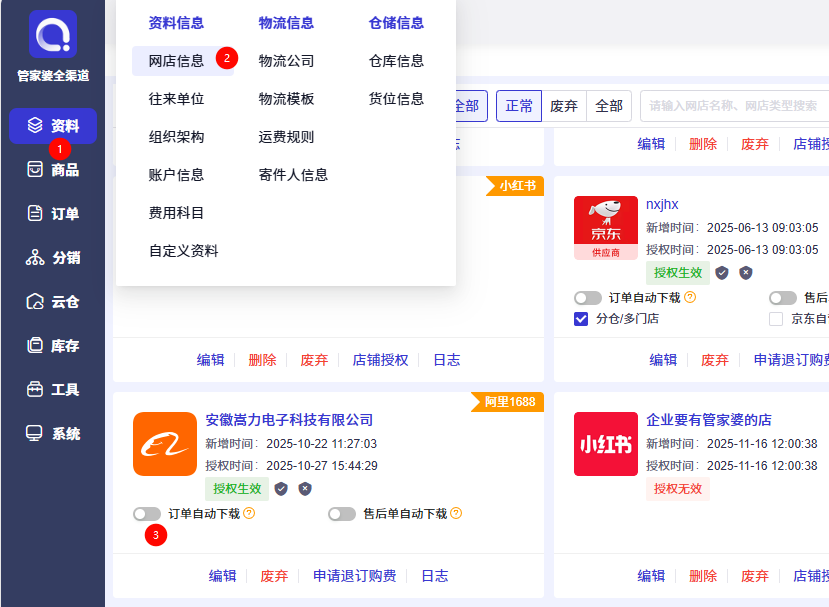Click 删除 in the 小红书 tagged card
This screenshot has width=829, height=607.
click(262, 360)
